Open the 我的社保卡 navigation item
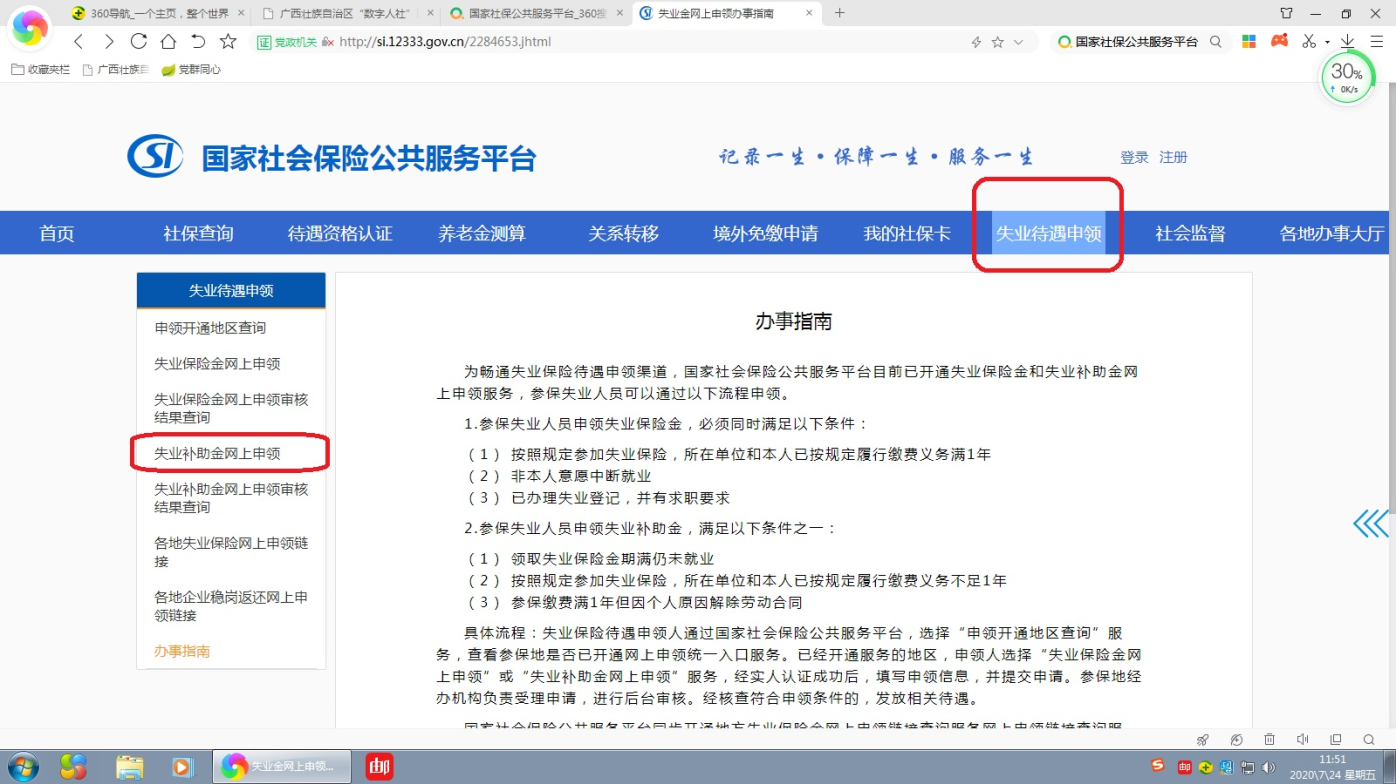This screenshot has width=1396, height=784. tap(907, 233)
